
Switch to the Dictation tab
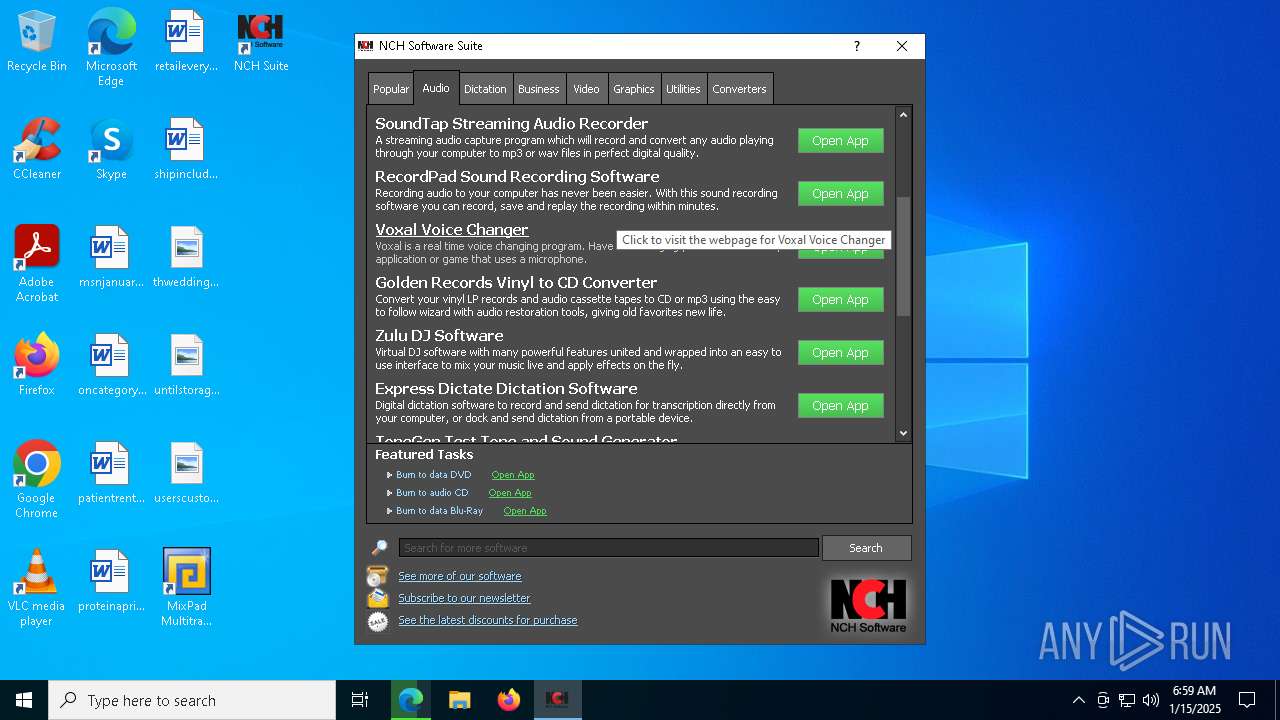coord(485,89)
